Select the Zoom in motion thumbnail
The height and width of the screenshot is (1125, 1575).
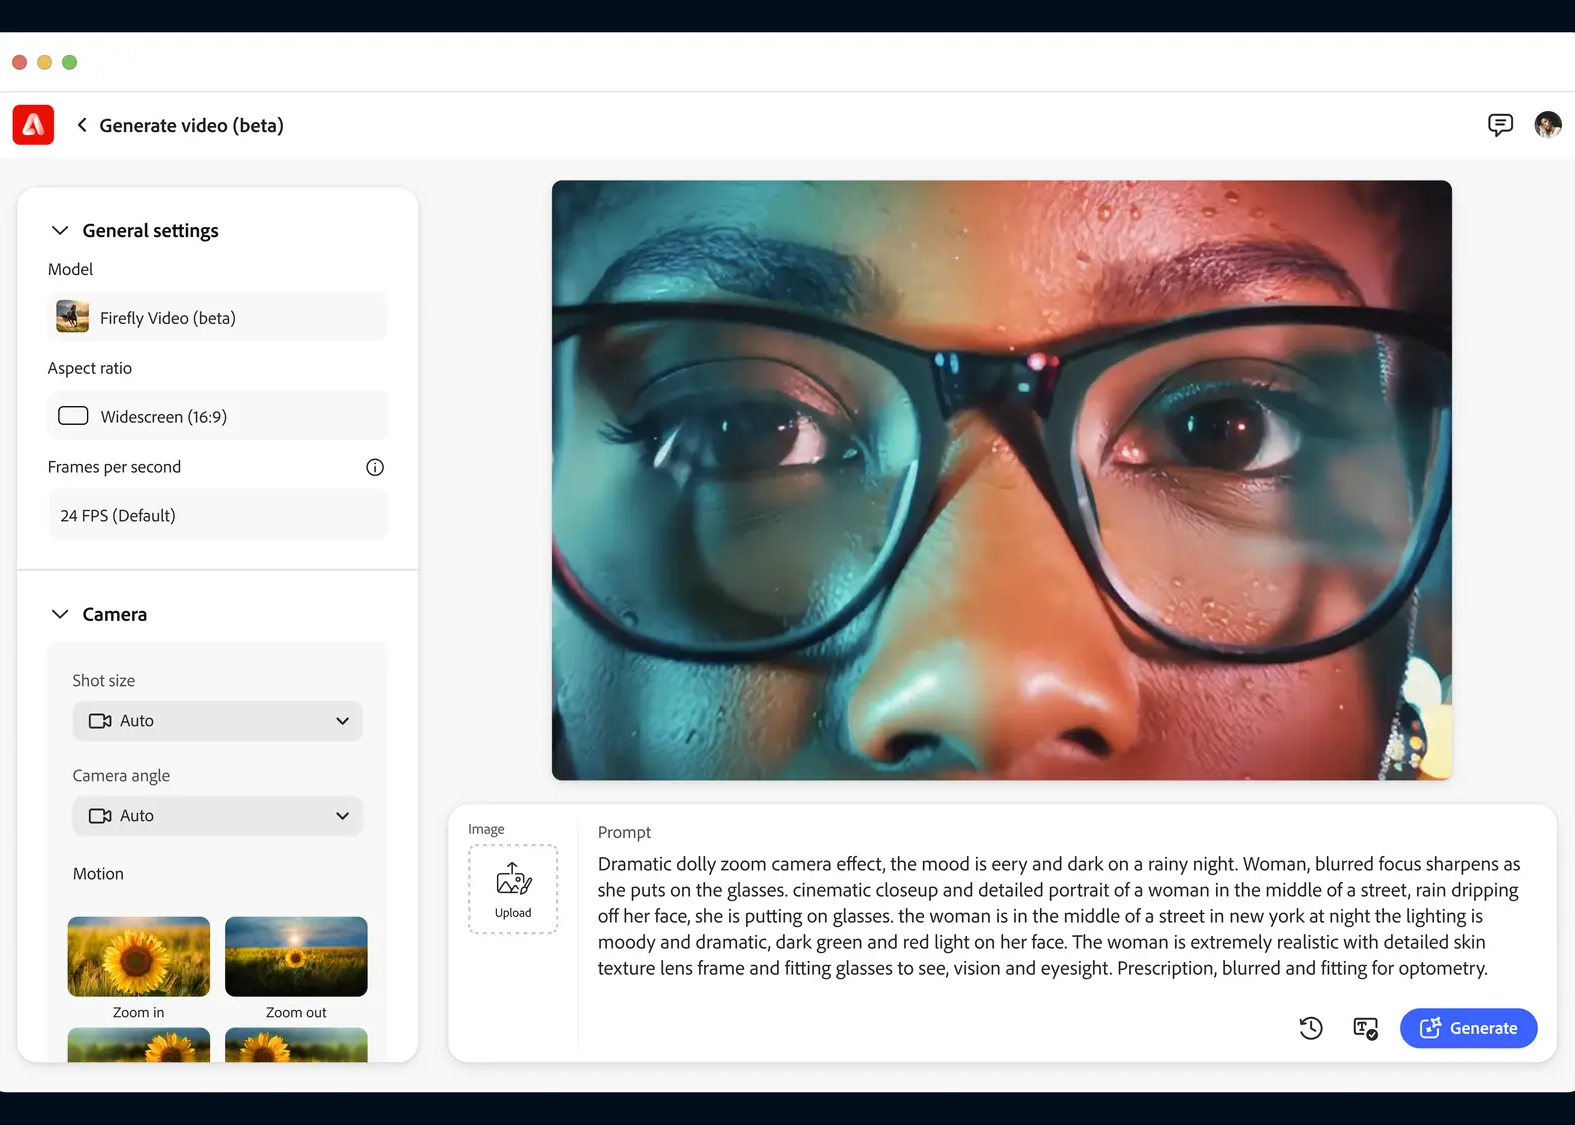pyautogui.click(x=139, y=957)
